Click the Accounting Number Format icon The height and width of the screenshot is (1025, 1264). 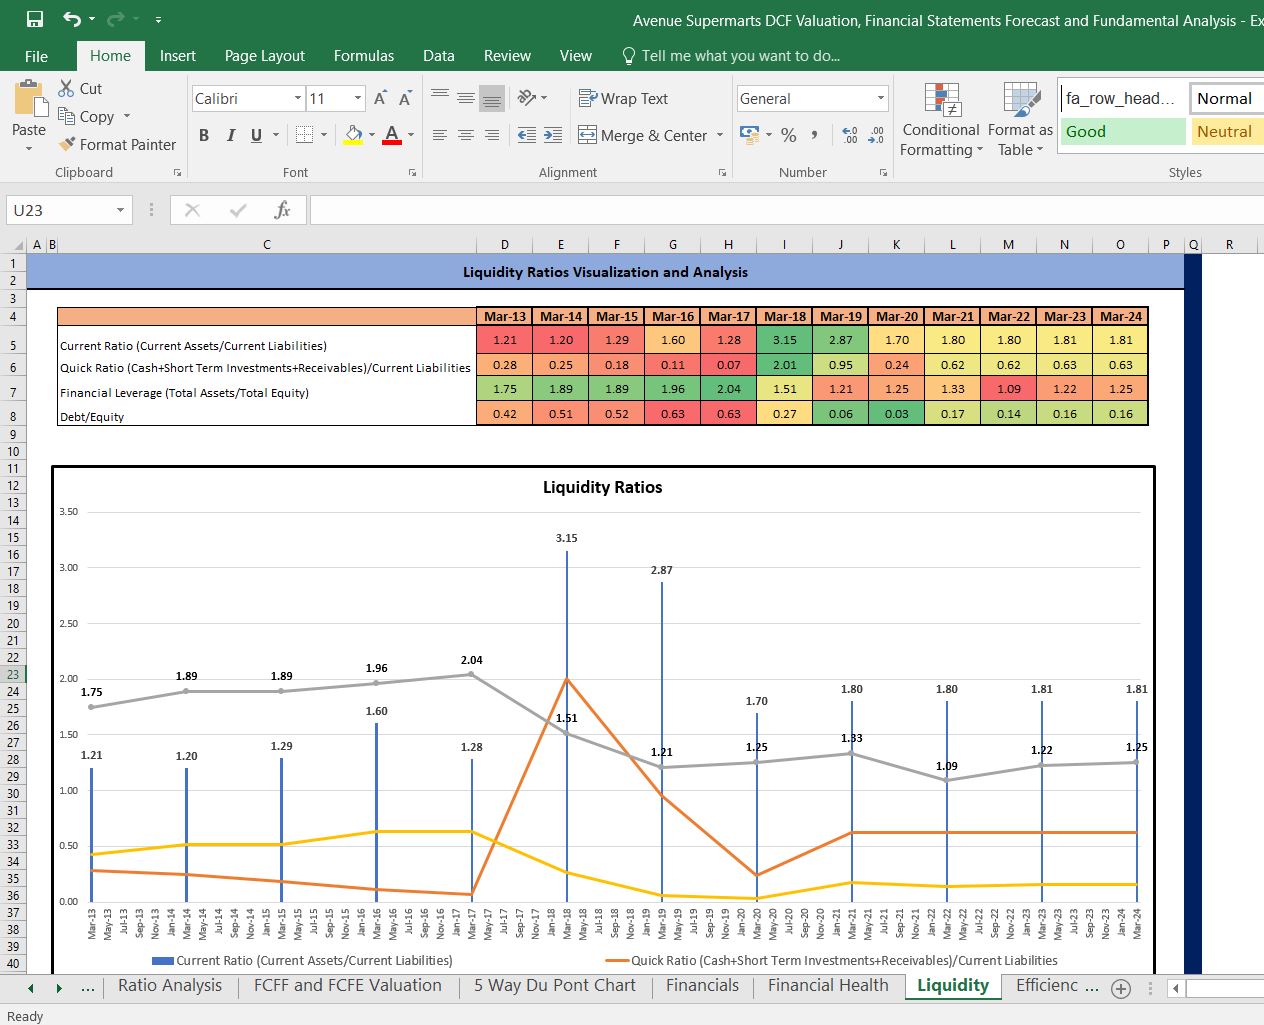pyautogui.click(x=749, y=134)
